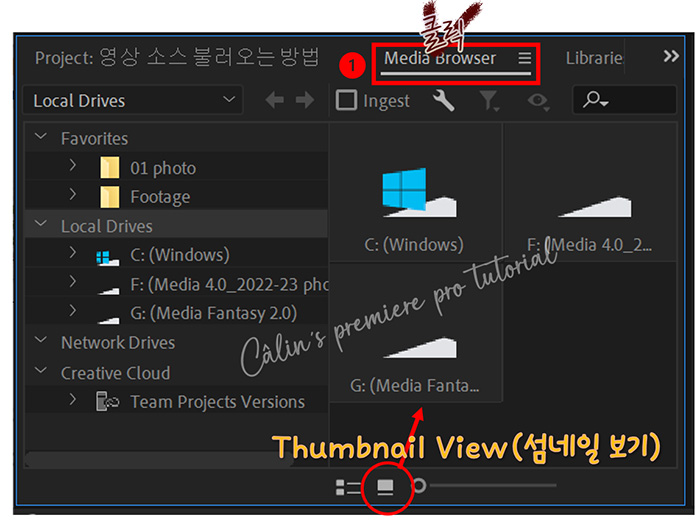
Task: Open ingest settings wrench icon
Action: (x=444, y=100)
